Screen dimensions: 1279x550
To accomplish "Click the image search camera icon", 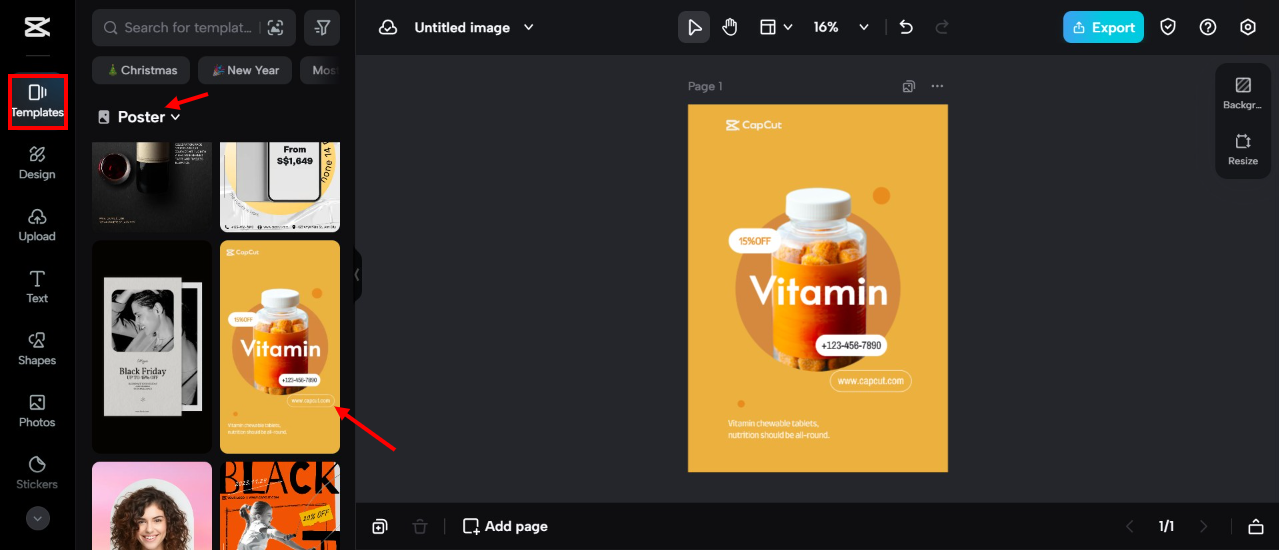I will (275, 28).
